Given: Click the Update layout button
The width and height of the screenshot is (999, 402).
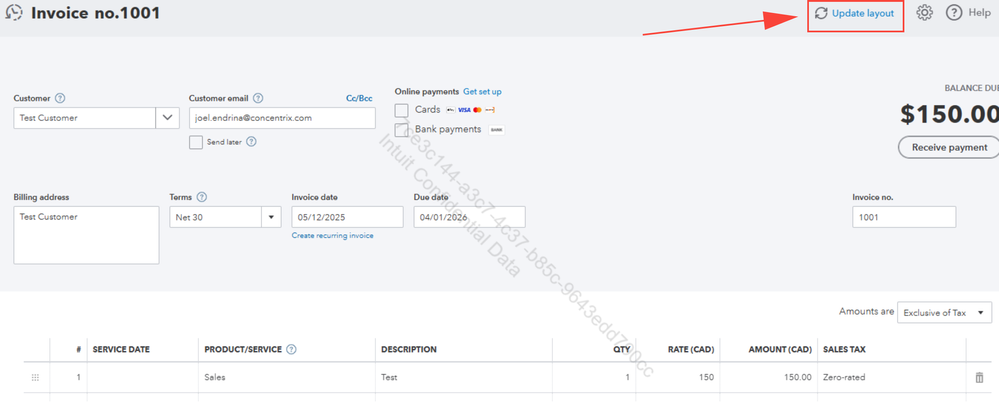Looking at the screenshot, I should pos(856,13).
